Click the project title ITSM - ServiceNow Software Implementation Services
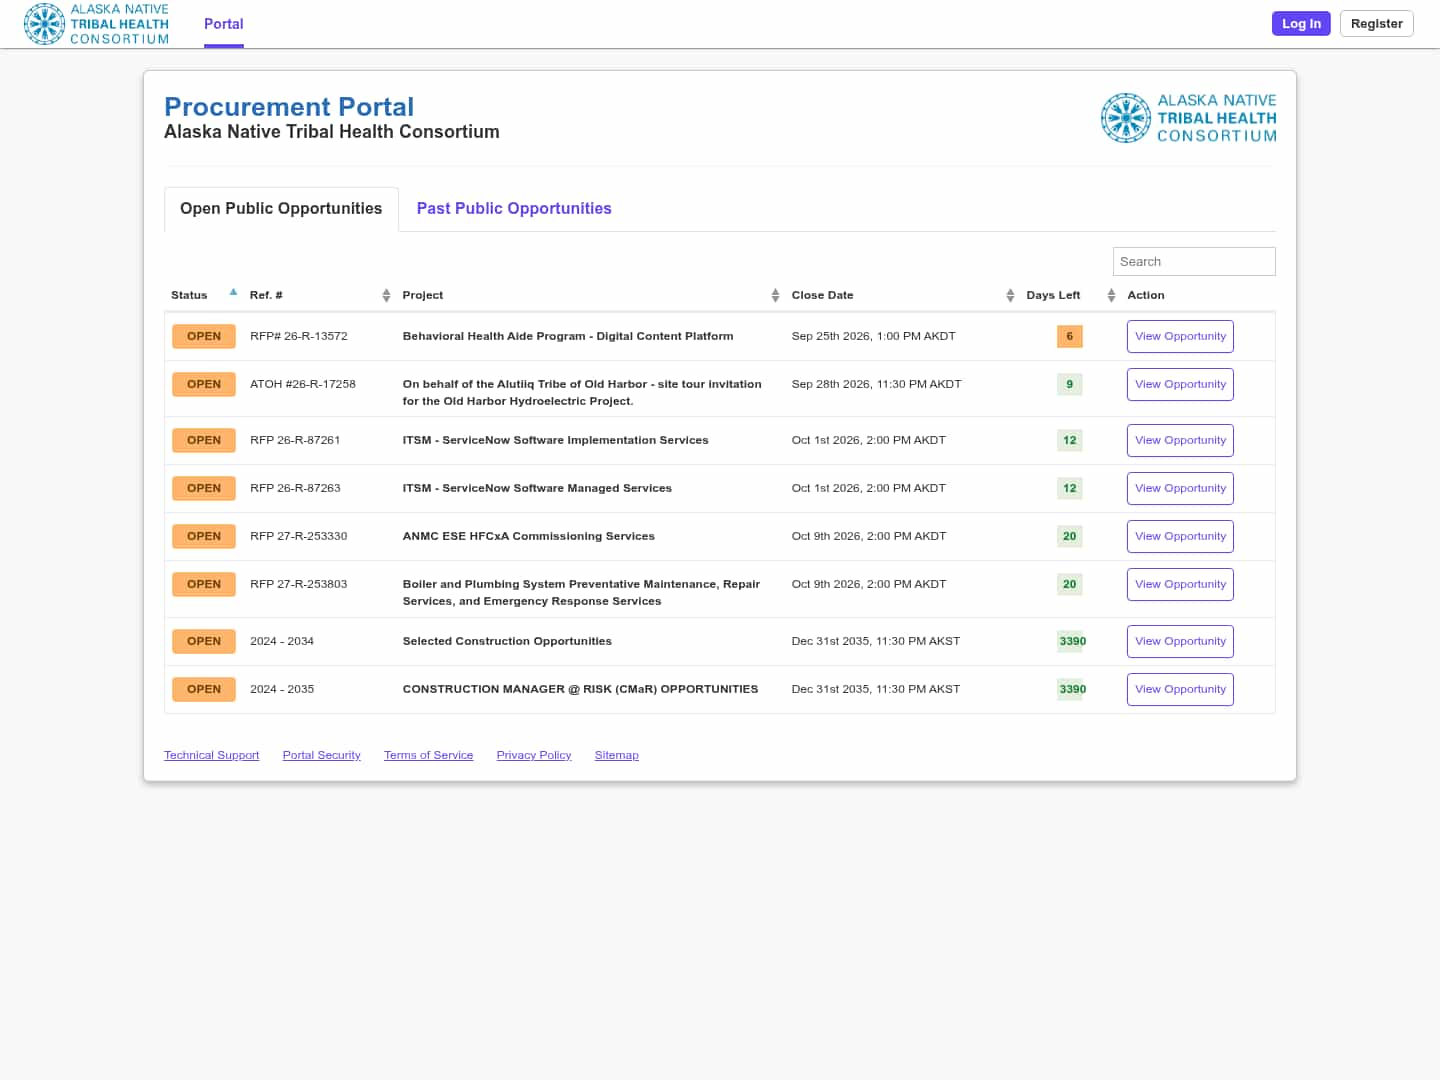The height and width of the screenshot is (1080, 1440). [x=556, y=440]
